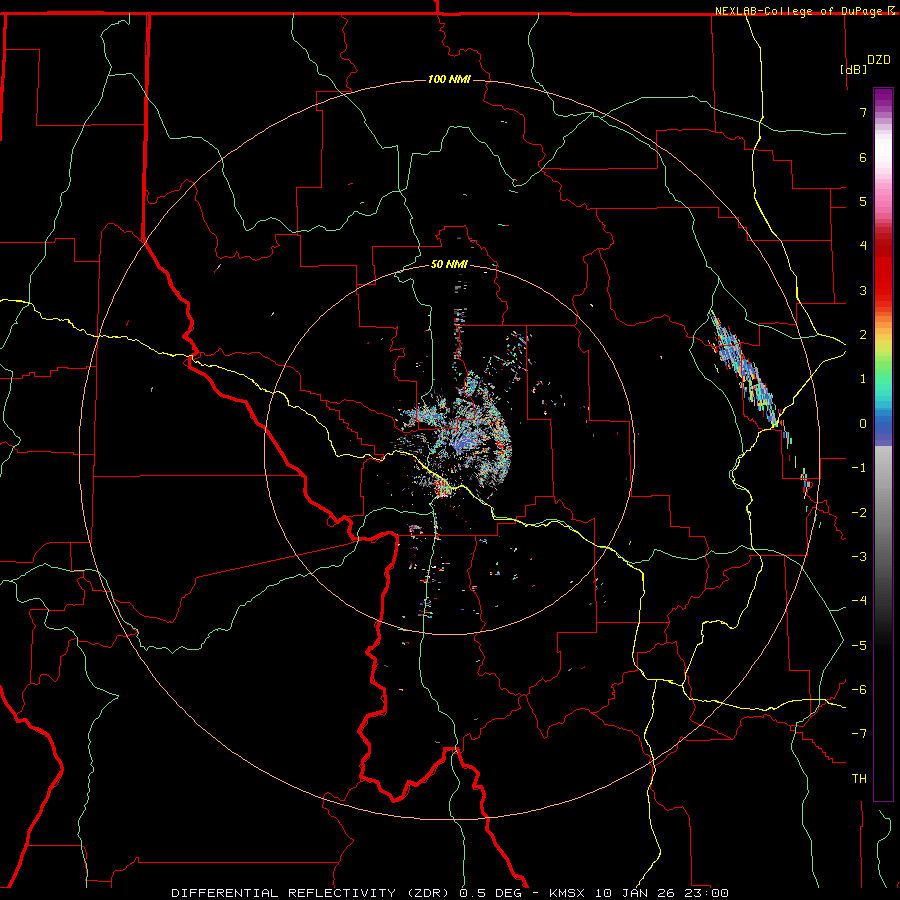
Task: Click the 100 NMI range ring label
Action: (x=449, y=79)
